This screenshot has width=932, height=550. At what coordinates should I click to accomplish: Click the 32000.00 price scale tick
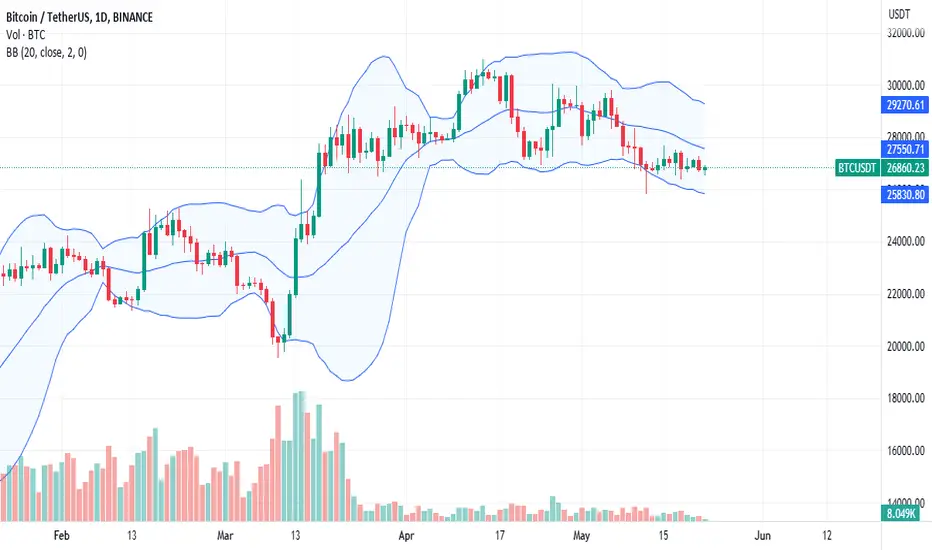click(905, 33)
